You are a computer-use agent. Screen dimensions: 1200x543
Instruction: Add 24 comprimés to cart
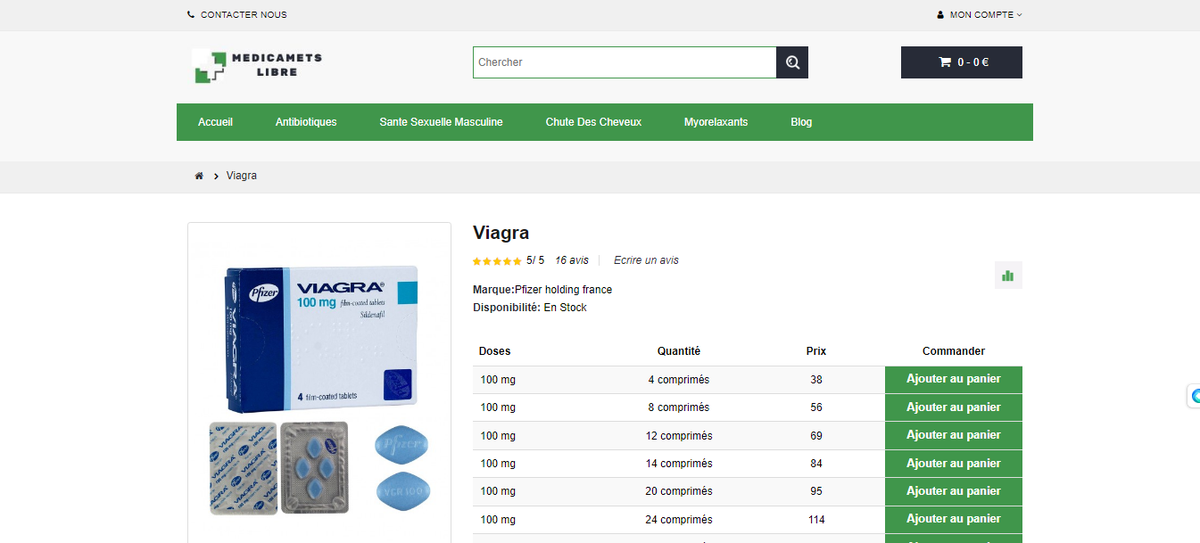(x=953, y=520)
